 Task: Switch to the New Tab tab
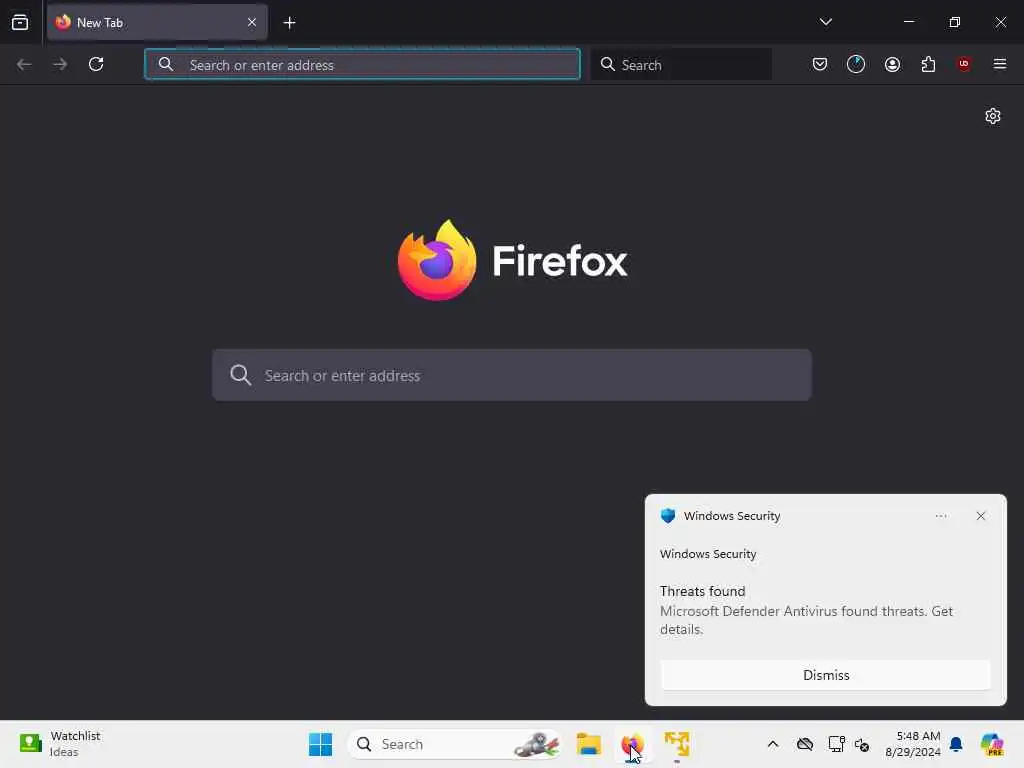pos(157,22)
